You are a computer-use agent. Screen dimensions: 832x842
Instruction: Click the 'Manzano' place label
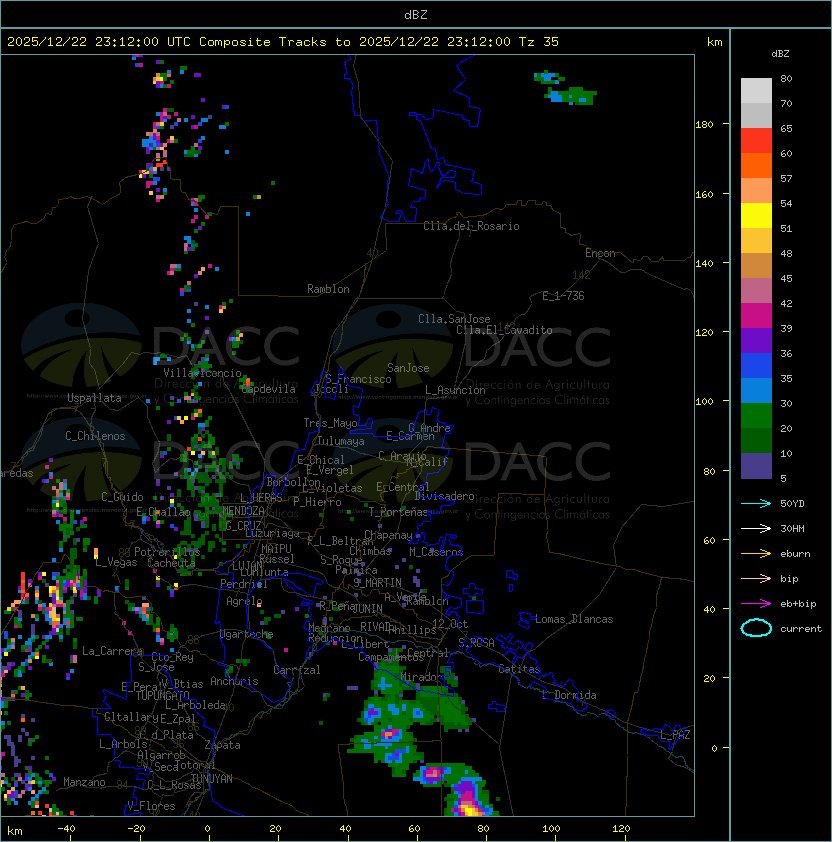pos(84,782)
